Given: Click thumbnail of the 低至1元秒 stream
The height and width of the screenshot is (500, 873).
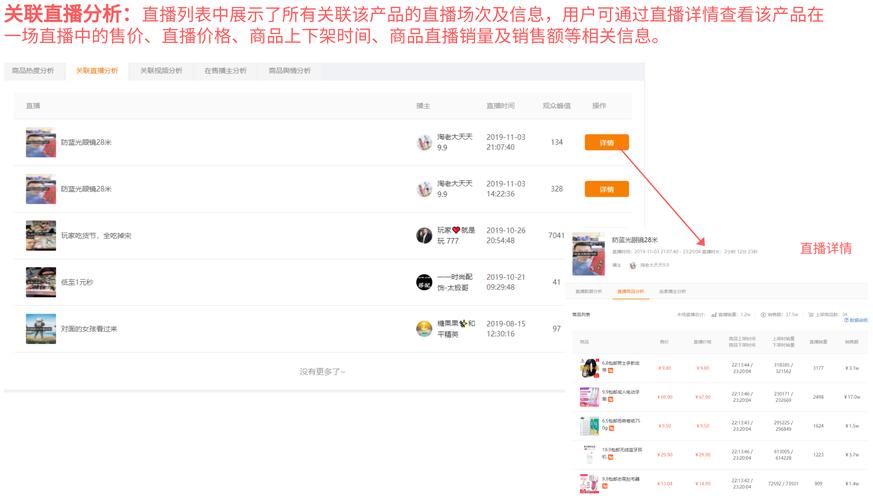Looking at the screenshot, I should pyautogui.click(x=41, y=282).
